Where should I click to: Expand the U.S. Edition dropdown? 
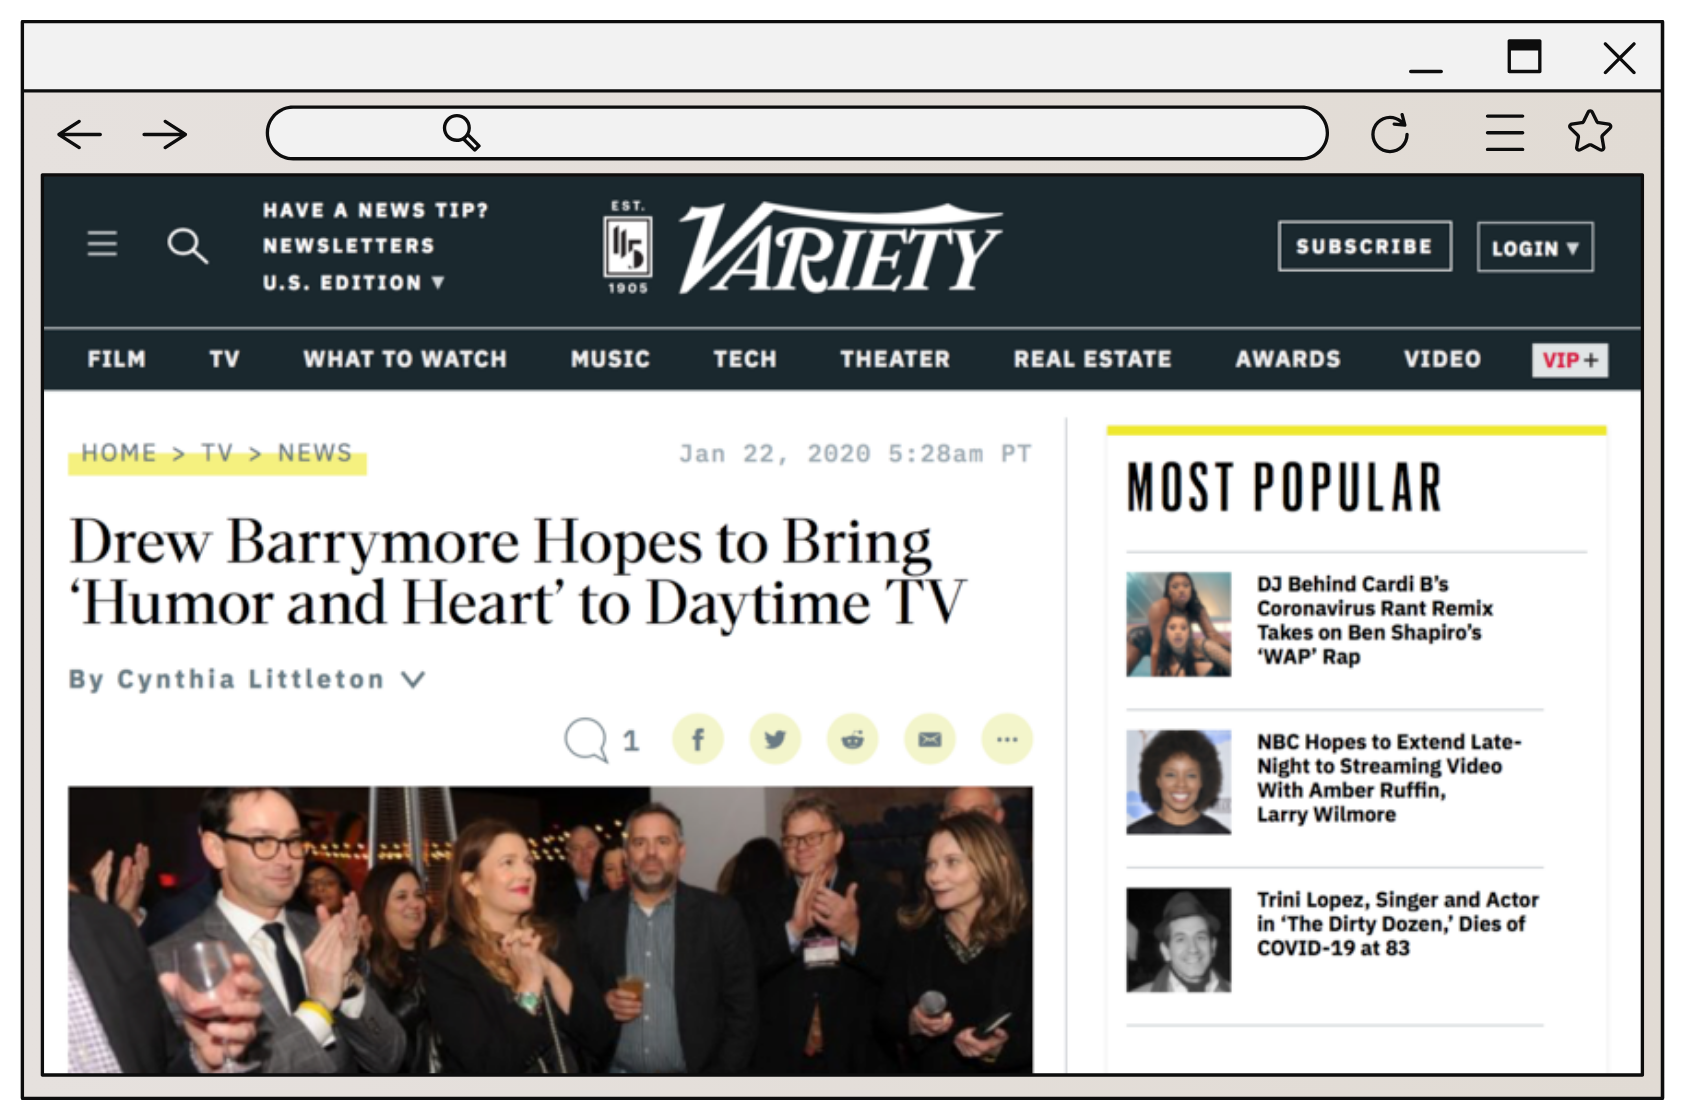[354, 283]
